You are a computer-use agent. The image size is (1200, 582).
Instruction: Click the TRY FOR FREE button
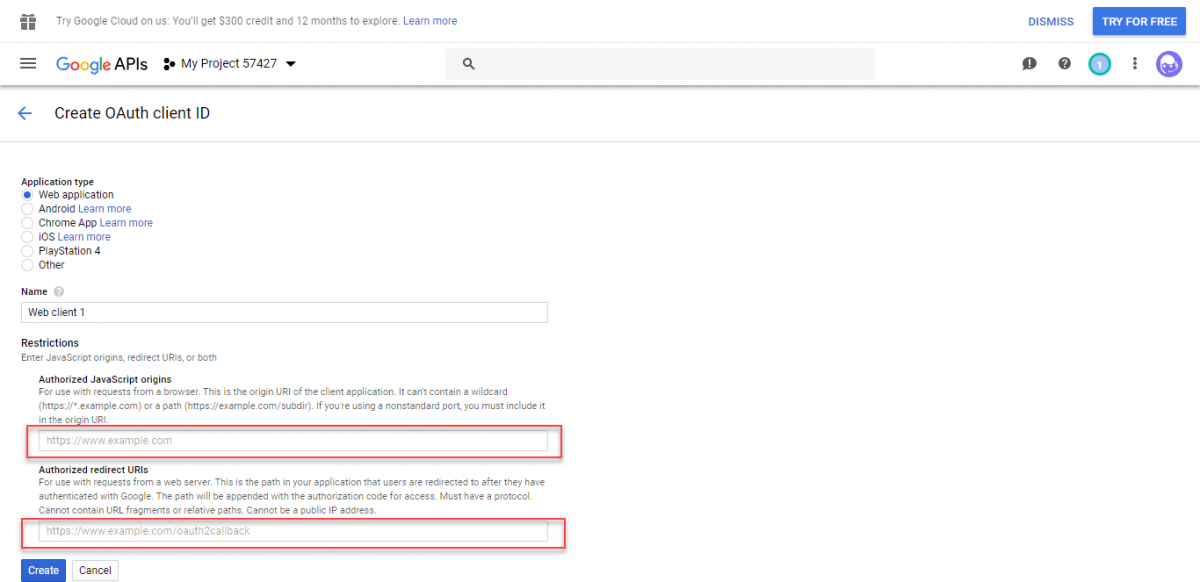pos(1140,21)
